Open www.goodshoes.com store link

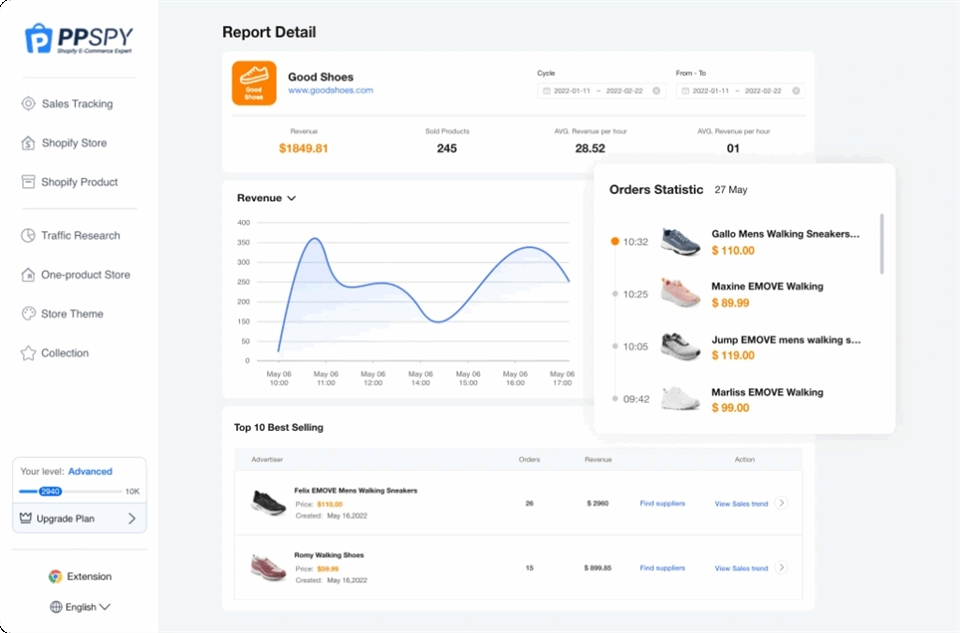[330, 90]
